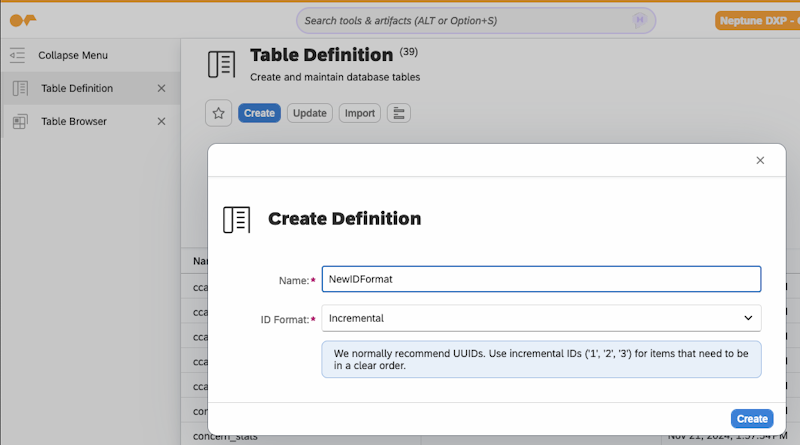Open Table Browser from sidebar
Image resolution: width=800 pixels, height=445 pixels.
click(74, 121)
